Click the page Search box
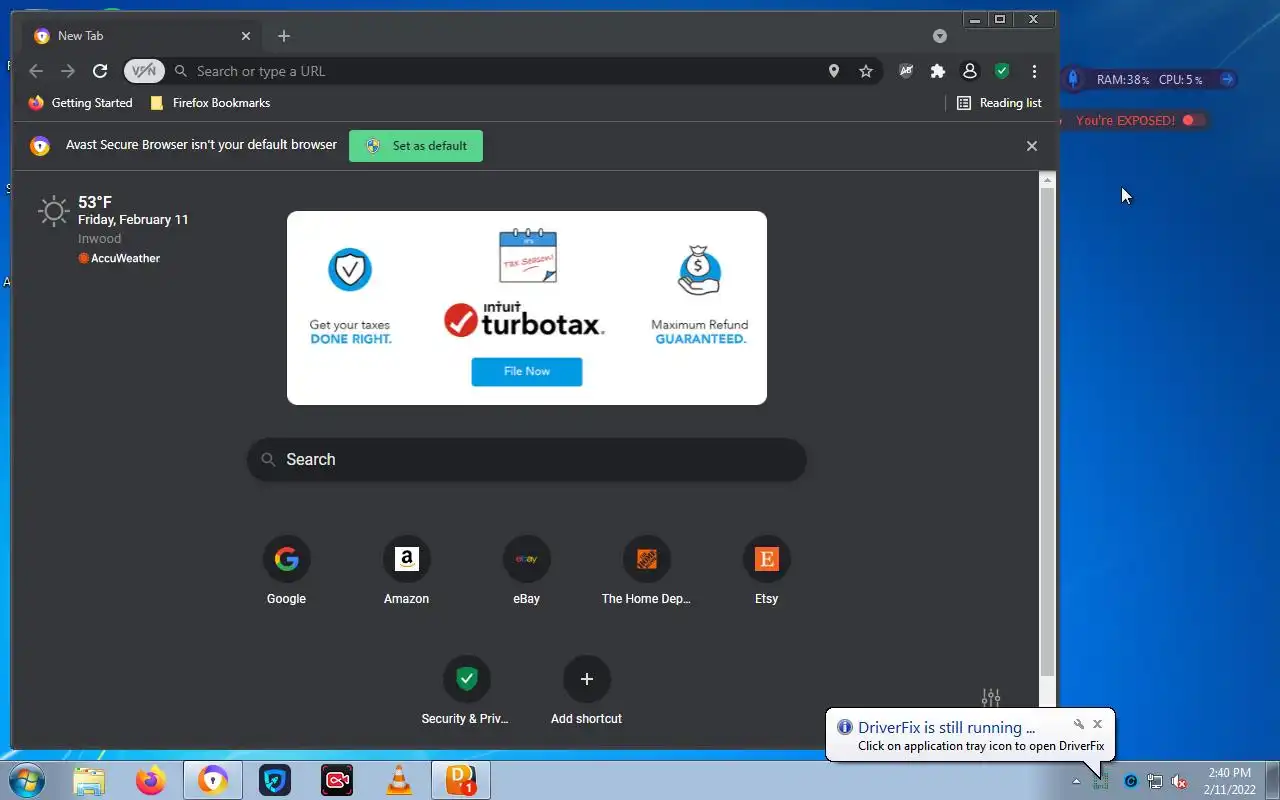The width and height of the screenshot is (1280, 800). tap(527, 459)
